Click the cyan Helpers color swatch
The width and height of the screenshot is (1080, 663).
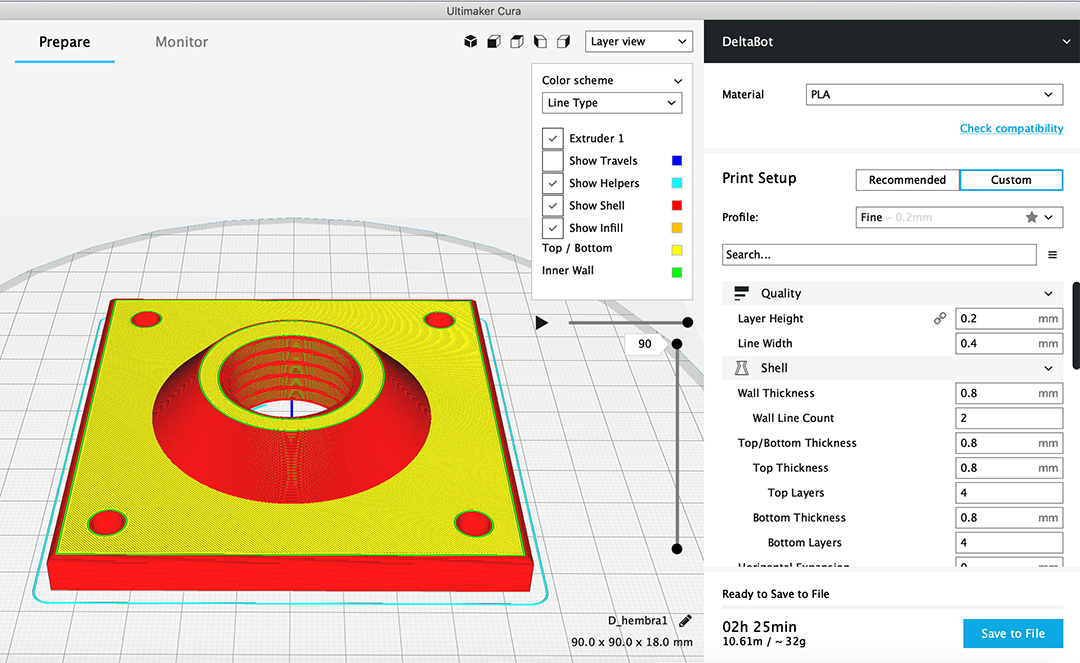[677, 183]
